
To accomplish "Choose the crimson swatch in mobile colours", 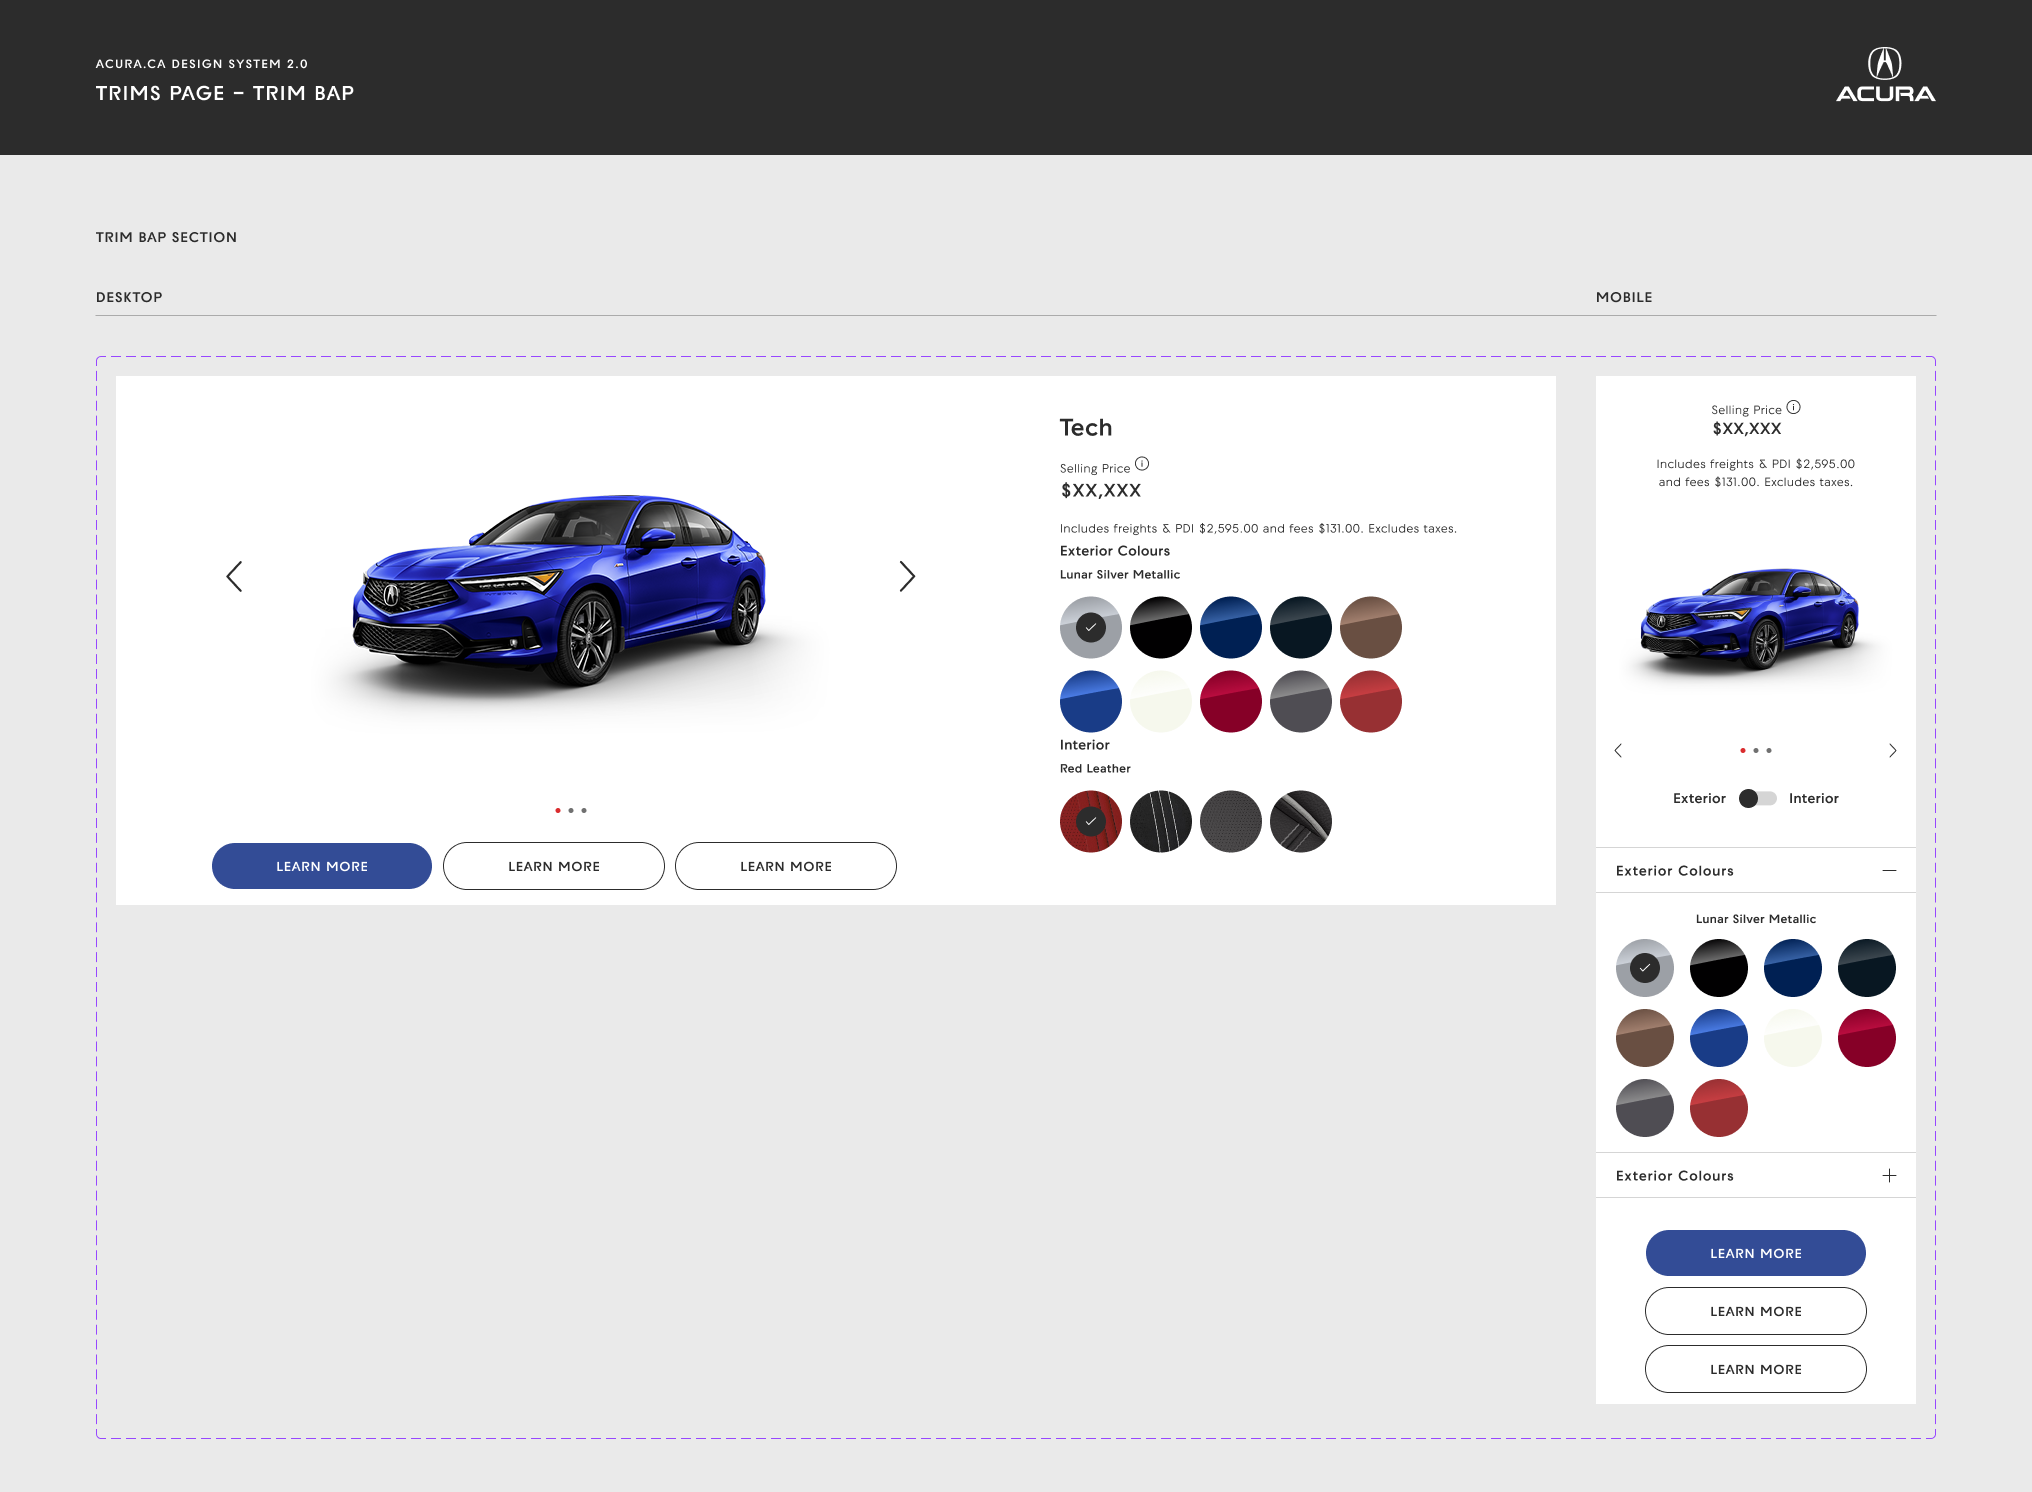I will point(1867,1038).
